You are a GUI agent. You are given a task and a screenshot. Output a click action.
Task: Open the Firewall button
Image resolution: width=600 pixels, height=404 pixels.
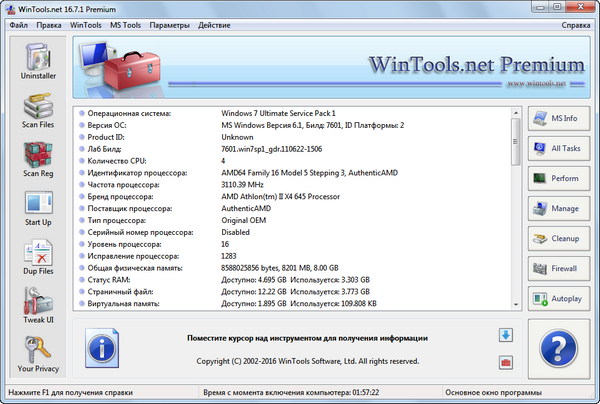click(x=557, y=269)
